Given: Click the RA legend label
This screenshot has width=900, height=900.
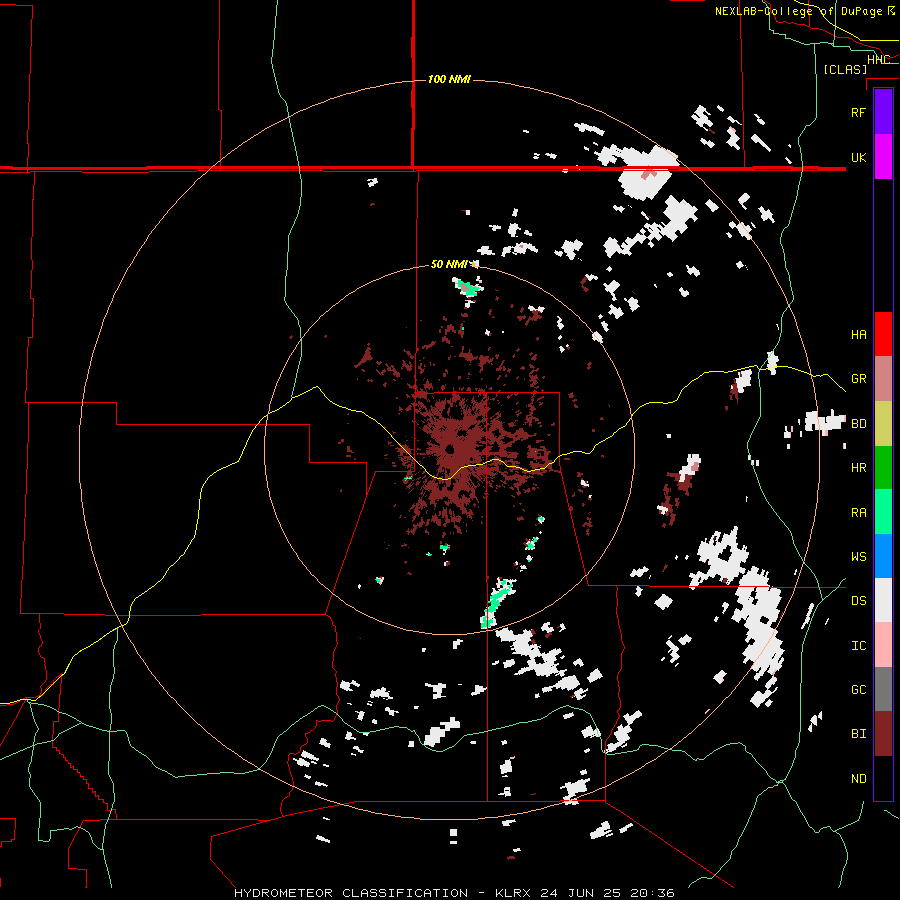Looking at the screenshot, I should [x=858, y=513].
